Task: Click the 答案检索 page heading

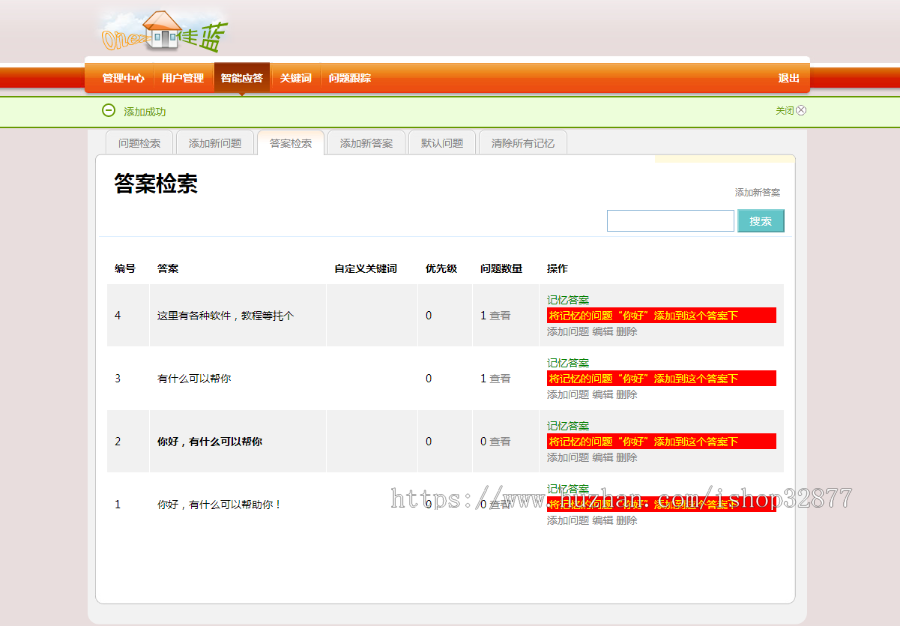Action: (x=156, y=184)
